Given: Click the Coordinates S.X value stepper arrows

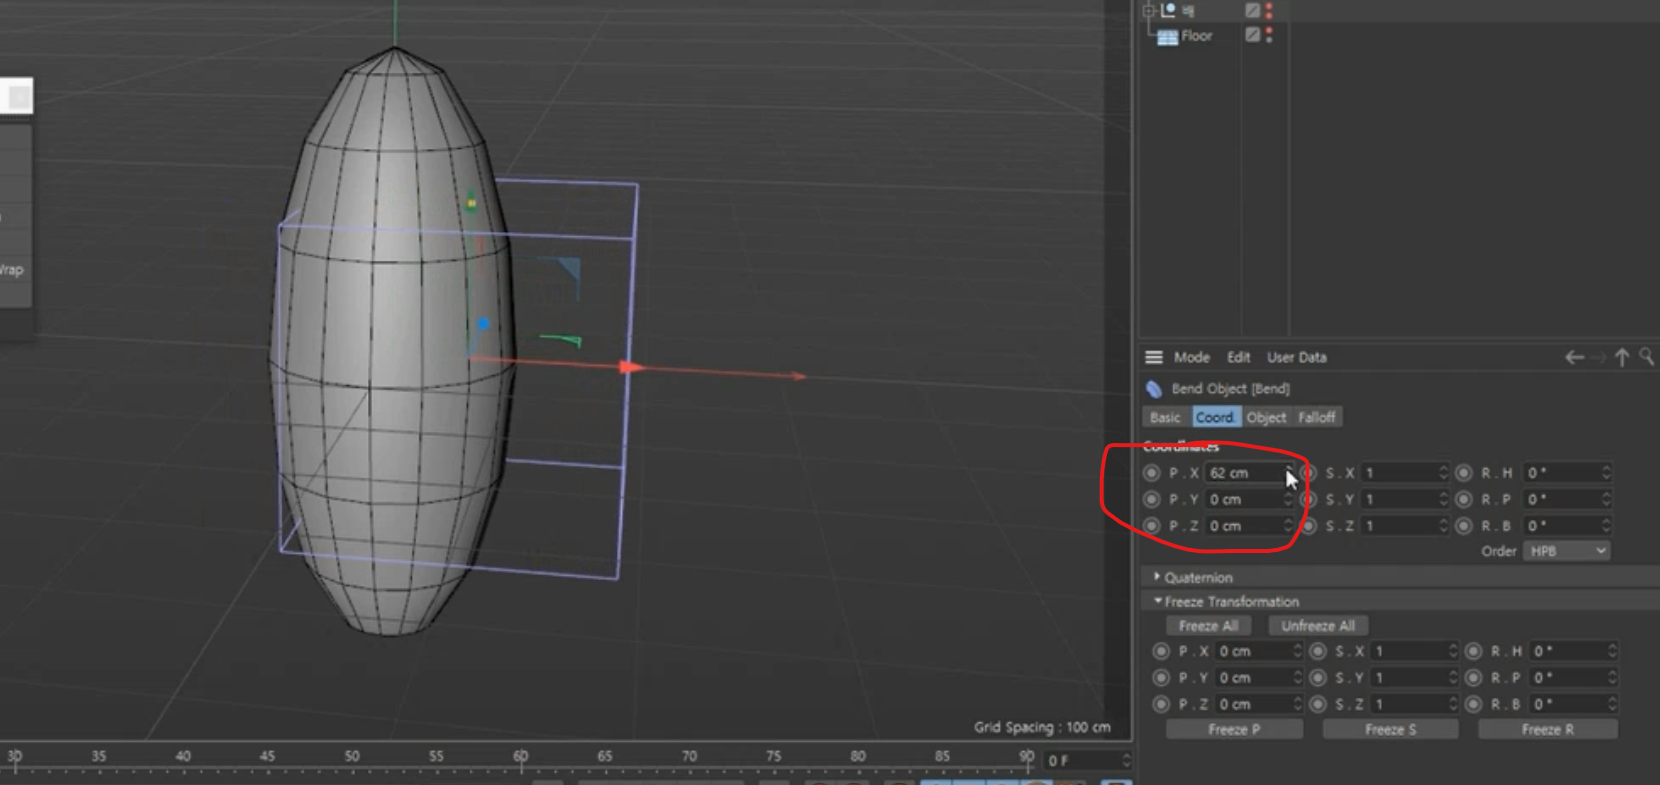Looking at the screenshot, I should click(x=1443, y=473).
